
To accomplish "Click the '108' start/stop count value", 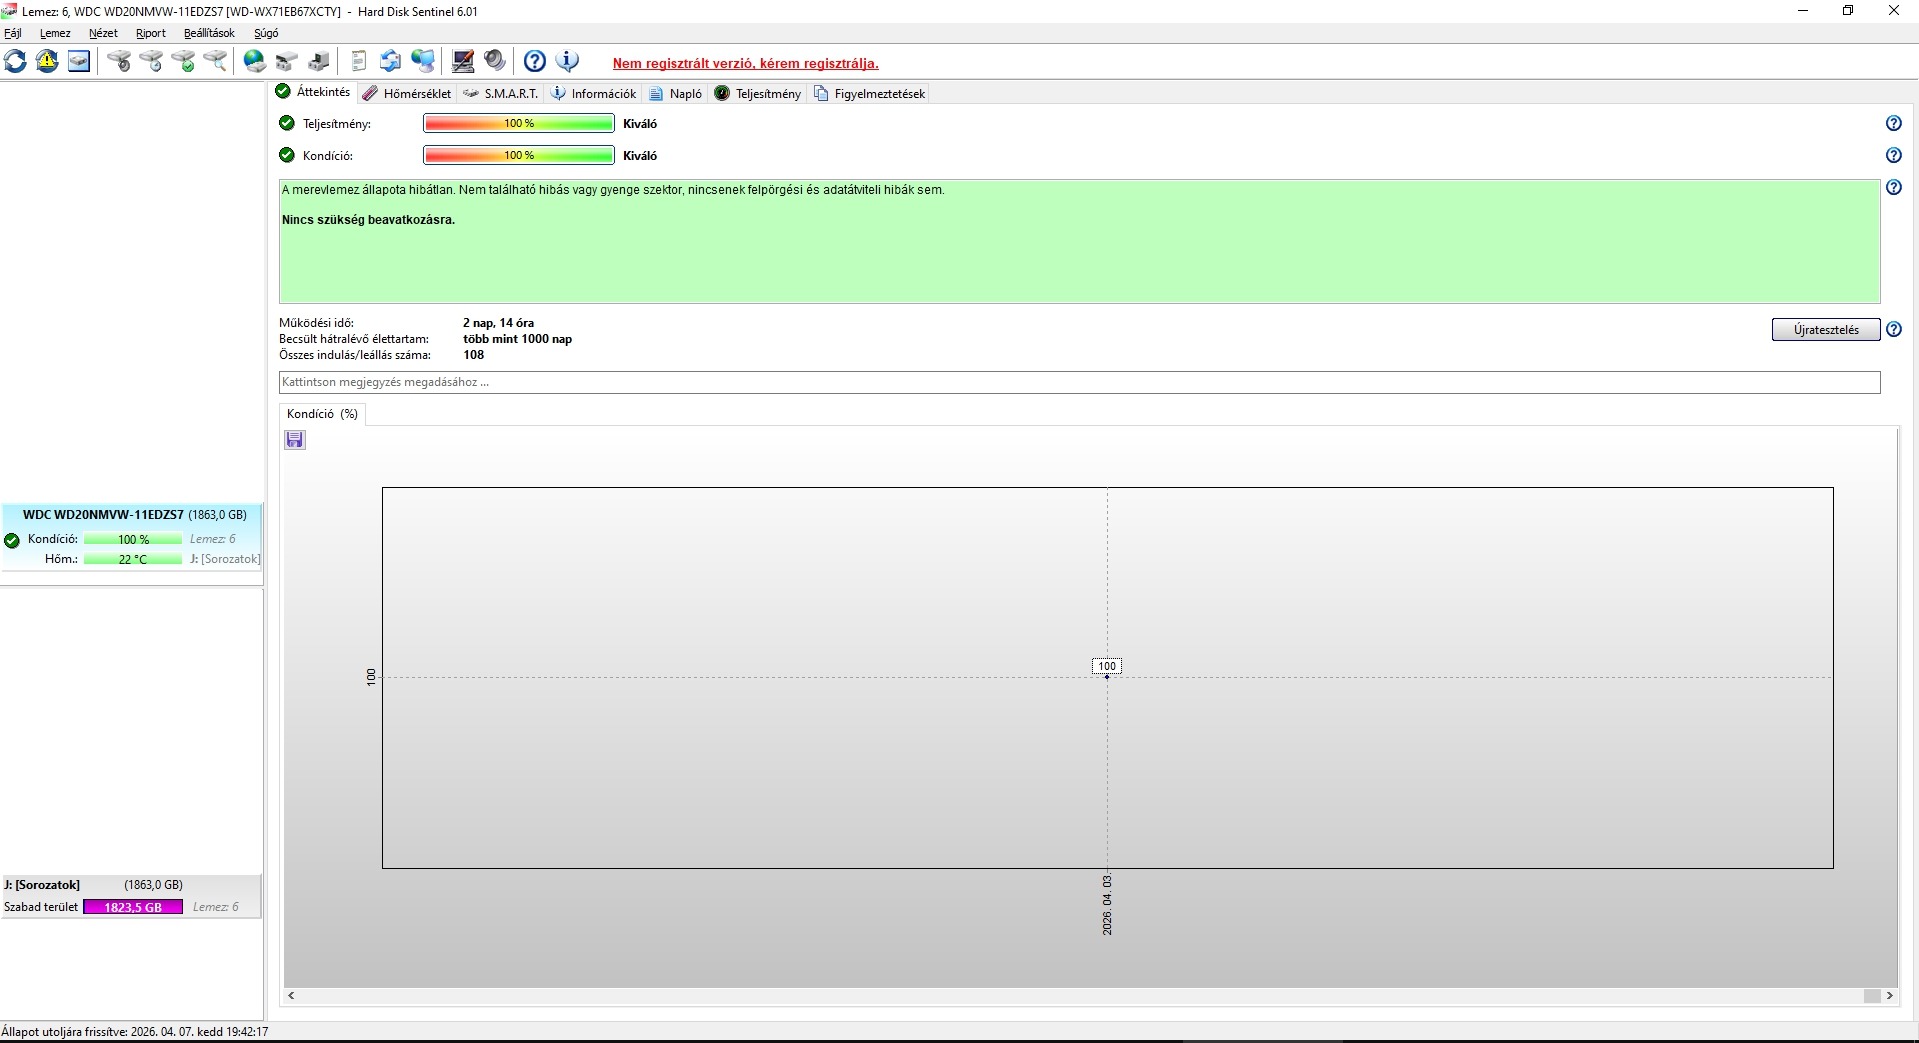I will pyautogui.click(x=473, y=355).
